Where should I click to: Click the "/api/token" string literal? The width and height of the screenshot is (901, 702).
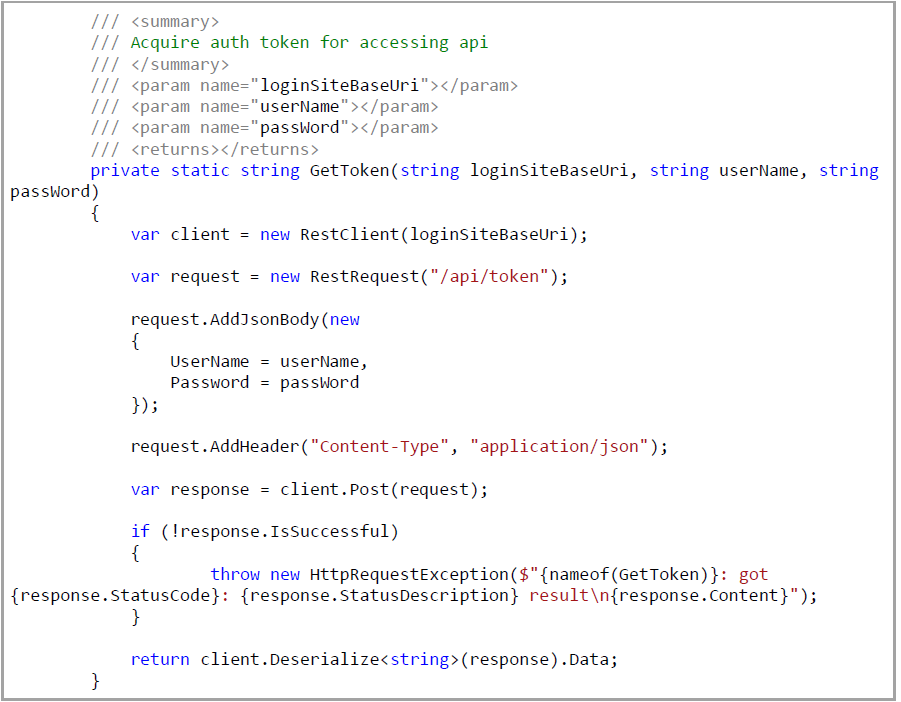click(489, 276)
